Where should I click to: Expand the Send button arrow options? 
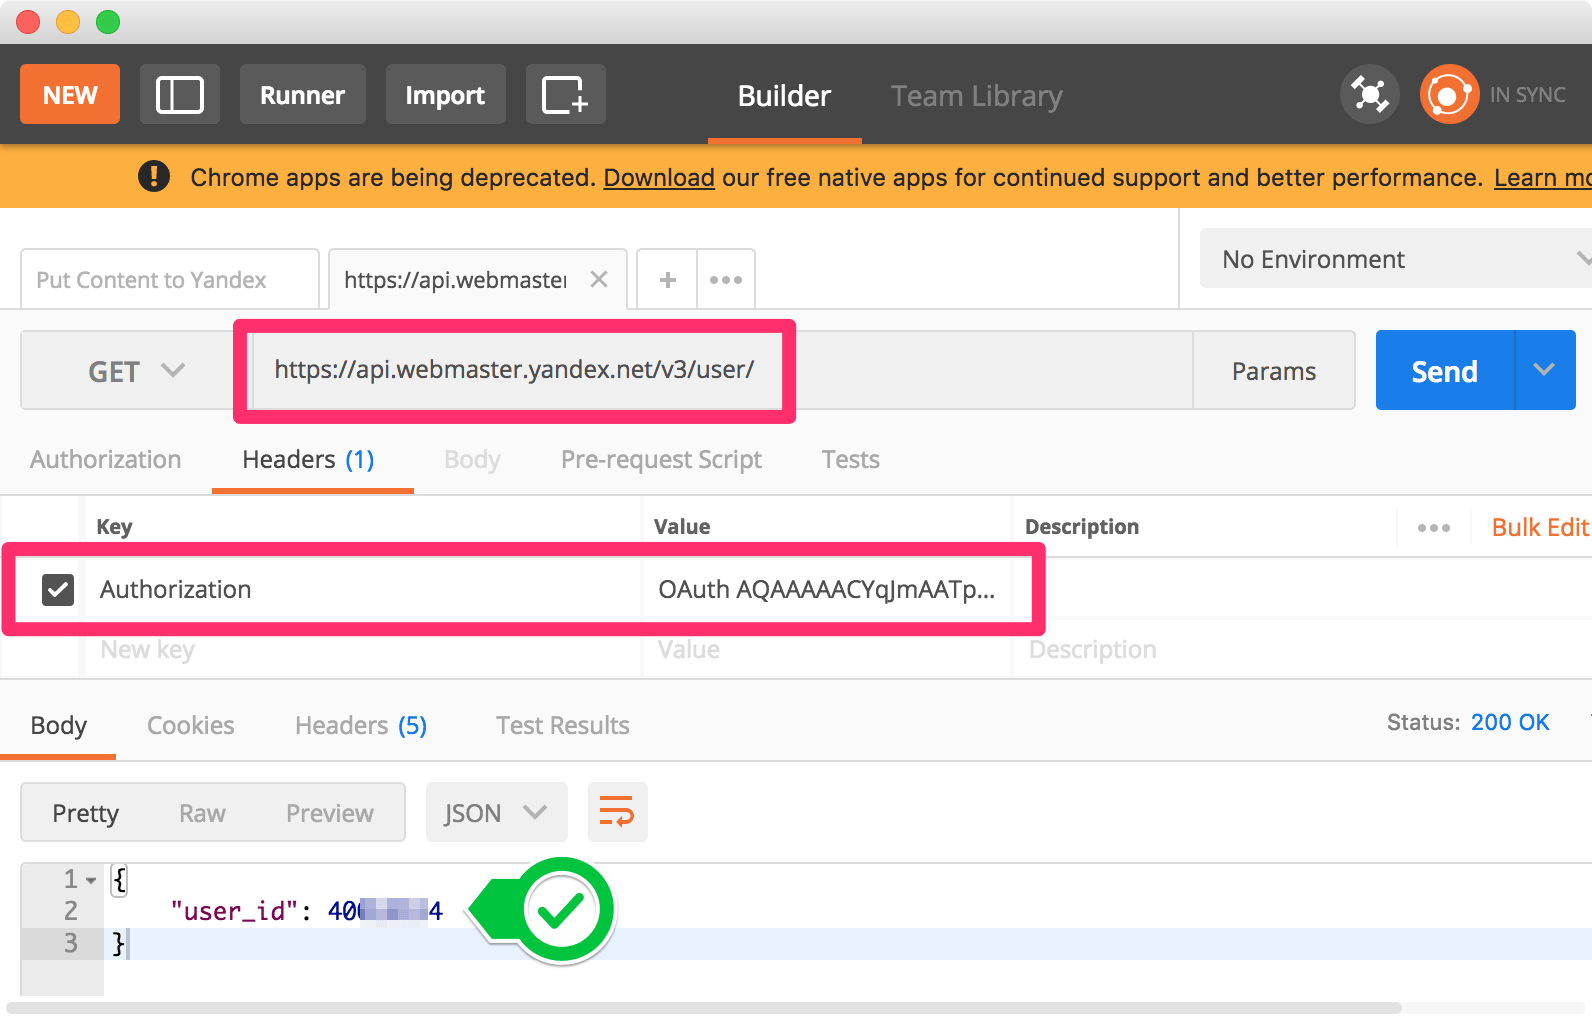pos(1545,370)
